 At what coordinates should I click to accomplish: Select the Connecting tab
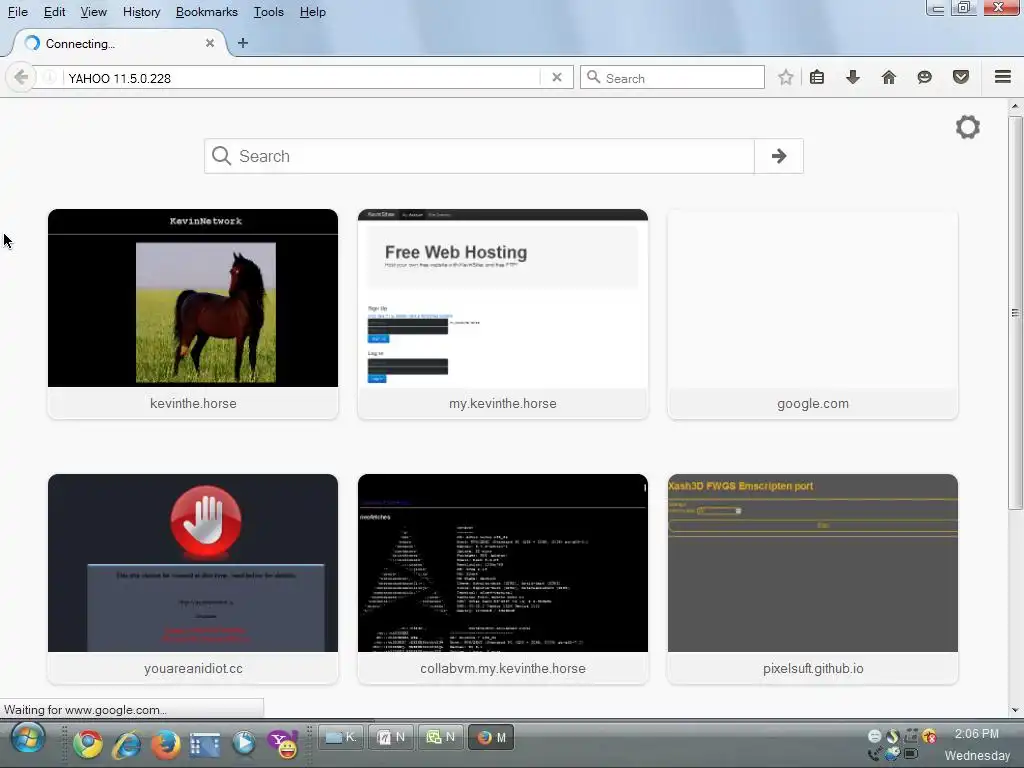click(120, 43)
